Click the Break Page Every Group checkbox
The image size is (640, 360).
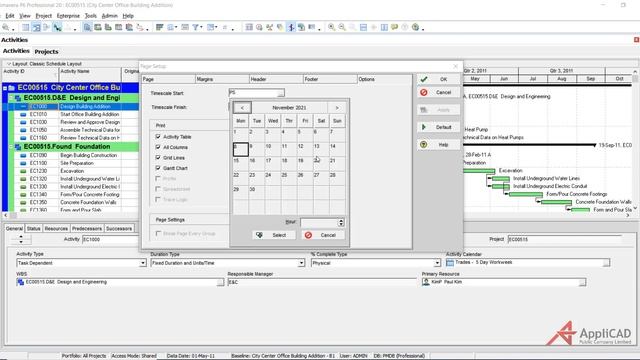(158, 233)
